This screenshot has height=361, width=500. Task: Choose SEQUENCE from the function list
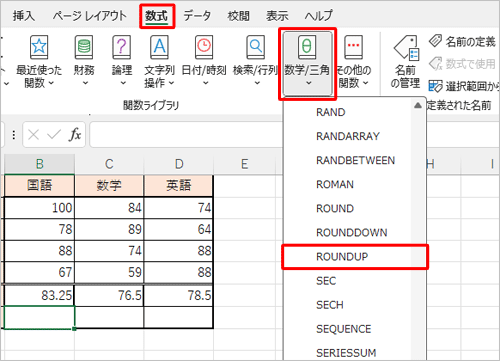click(348, 329)
